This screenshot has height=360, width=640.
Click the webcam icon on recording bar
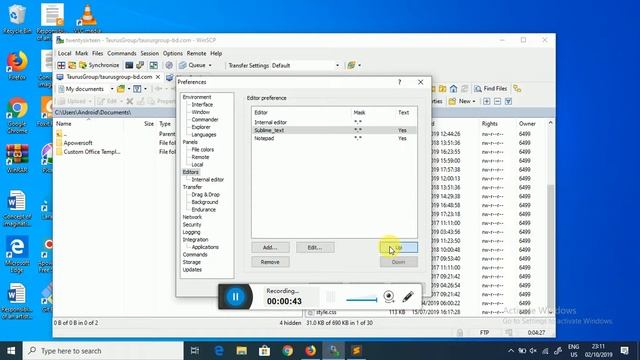click(389, 296)
